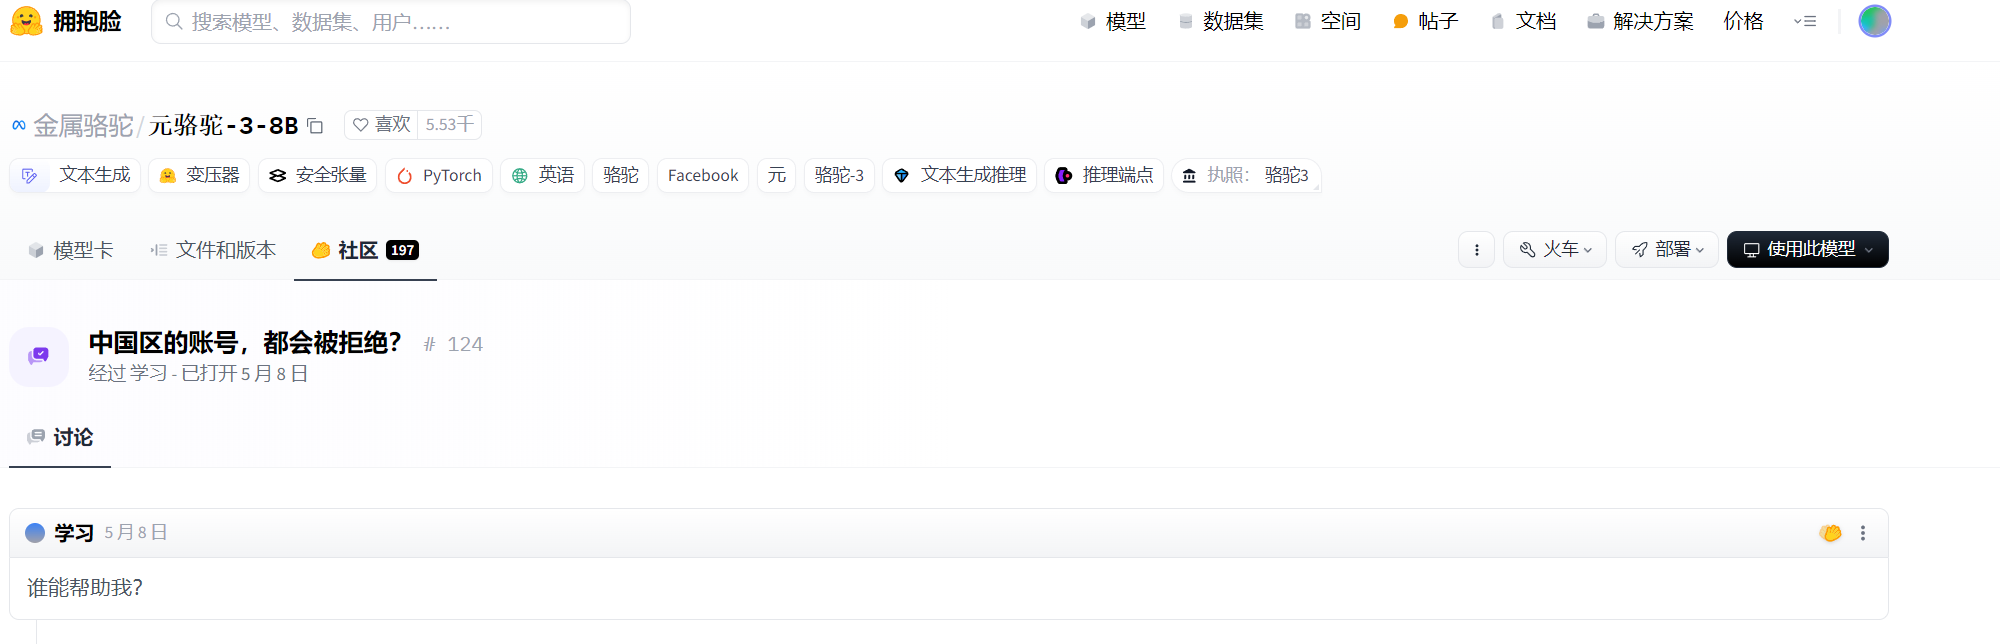Image resolution: width=2000 pixels, height=644 pixels.
Task: Select the 讨论 sub-tab
Action: point(60,437)
